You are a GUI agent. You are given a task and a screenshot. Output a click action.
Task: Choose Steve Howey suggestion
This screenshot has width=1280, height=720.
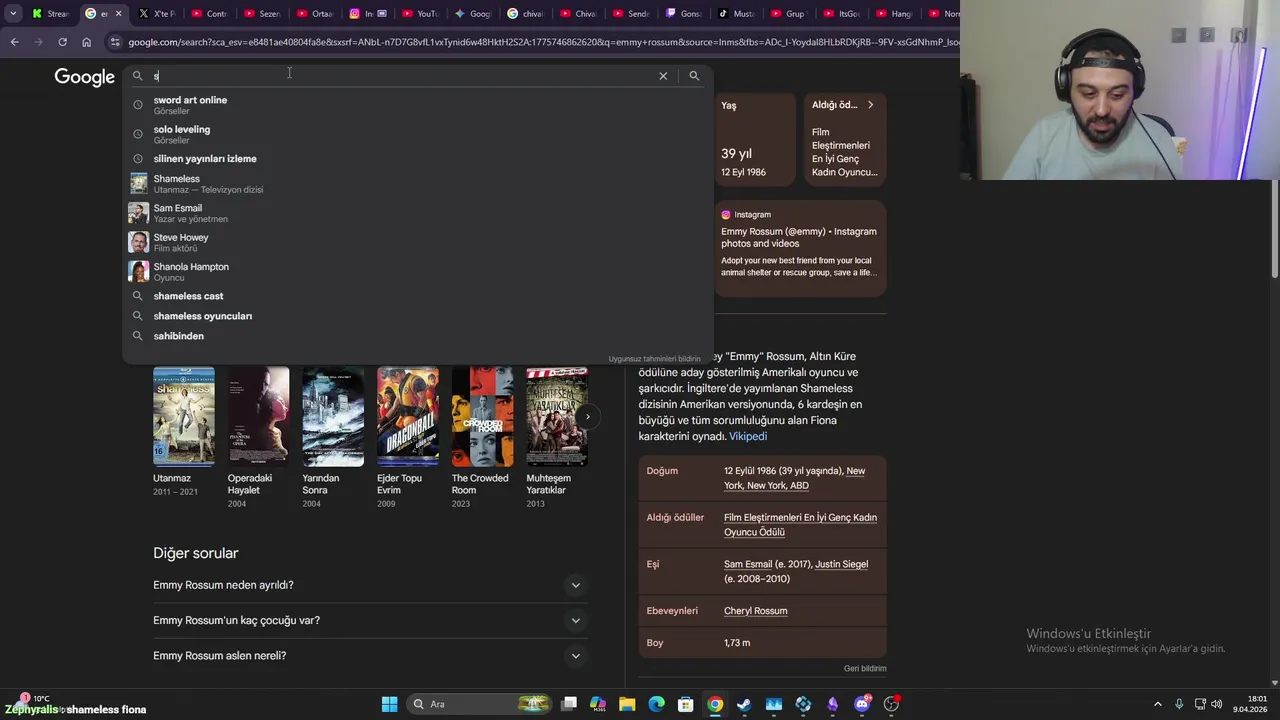[418, 242]
